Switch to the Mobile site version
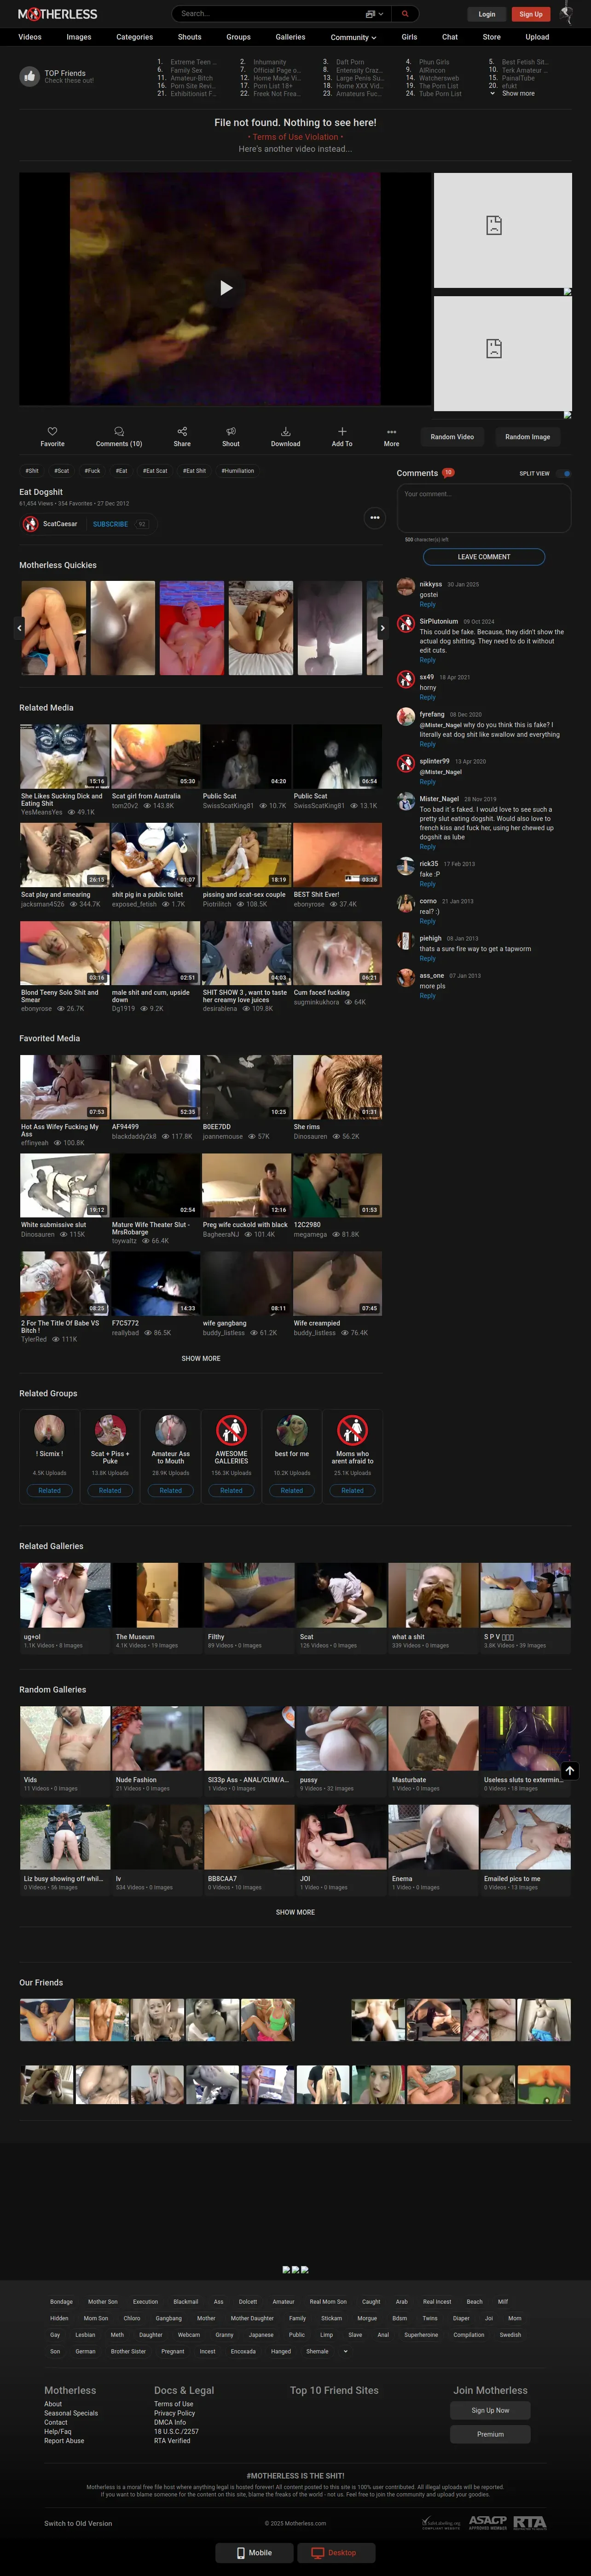The image size is (591, 2576). (x=254, y=2553)
